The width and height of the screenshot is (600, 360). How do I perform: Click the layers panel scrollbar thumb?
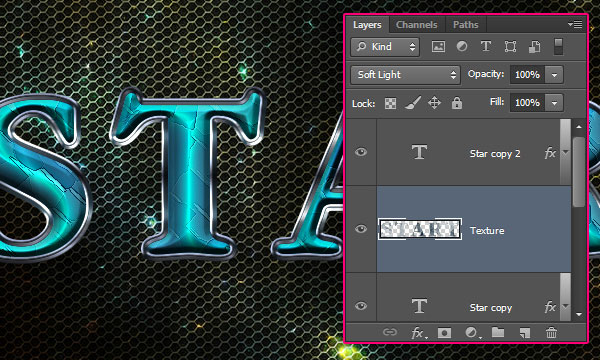click(x=579, y=172)
